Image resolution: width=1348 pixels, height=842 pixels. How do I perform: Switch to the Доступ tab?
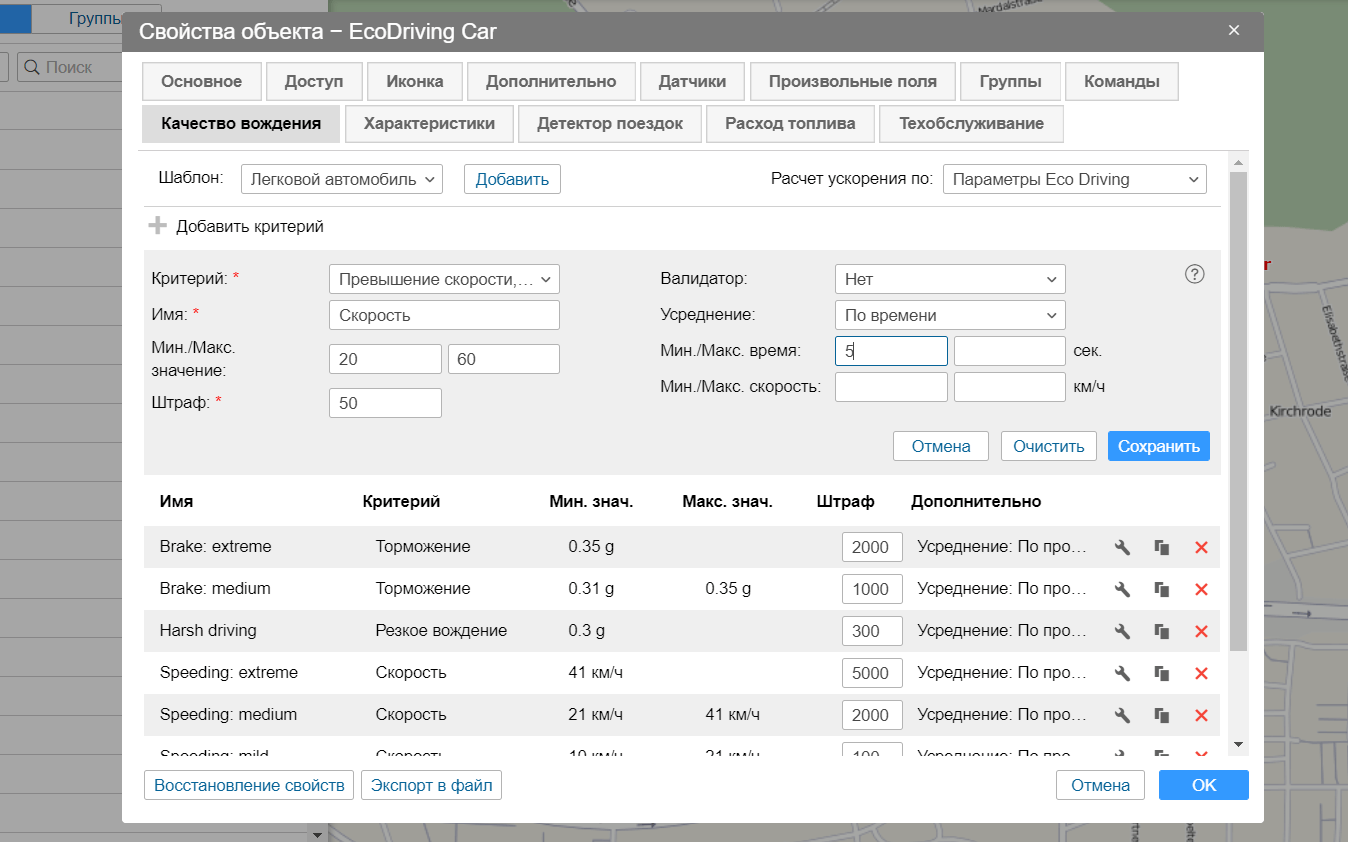[x=314, y=82]
